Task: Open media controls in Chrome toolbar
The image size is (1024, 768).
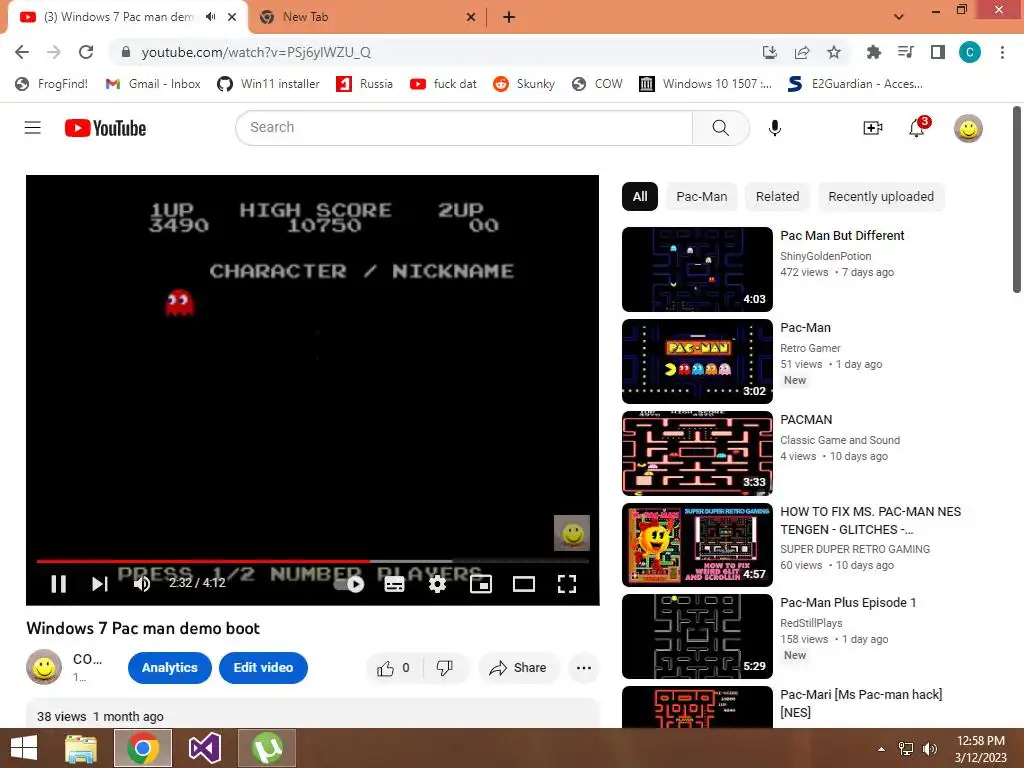Action: tap(906, 52)
